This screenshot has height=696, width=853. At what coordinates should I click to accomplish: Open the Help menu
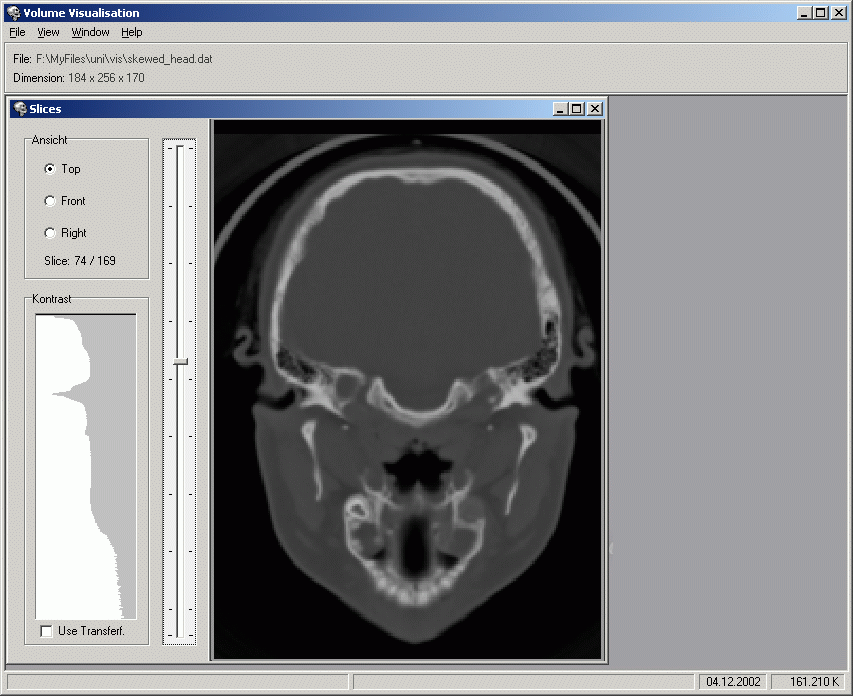tap(132, 32)
